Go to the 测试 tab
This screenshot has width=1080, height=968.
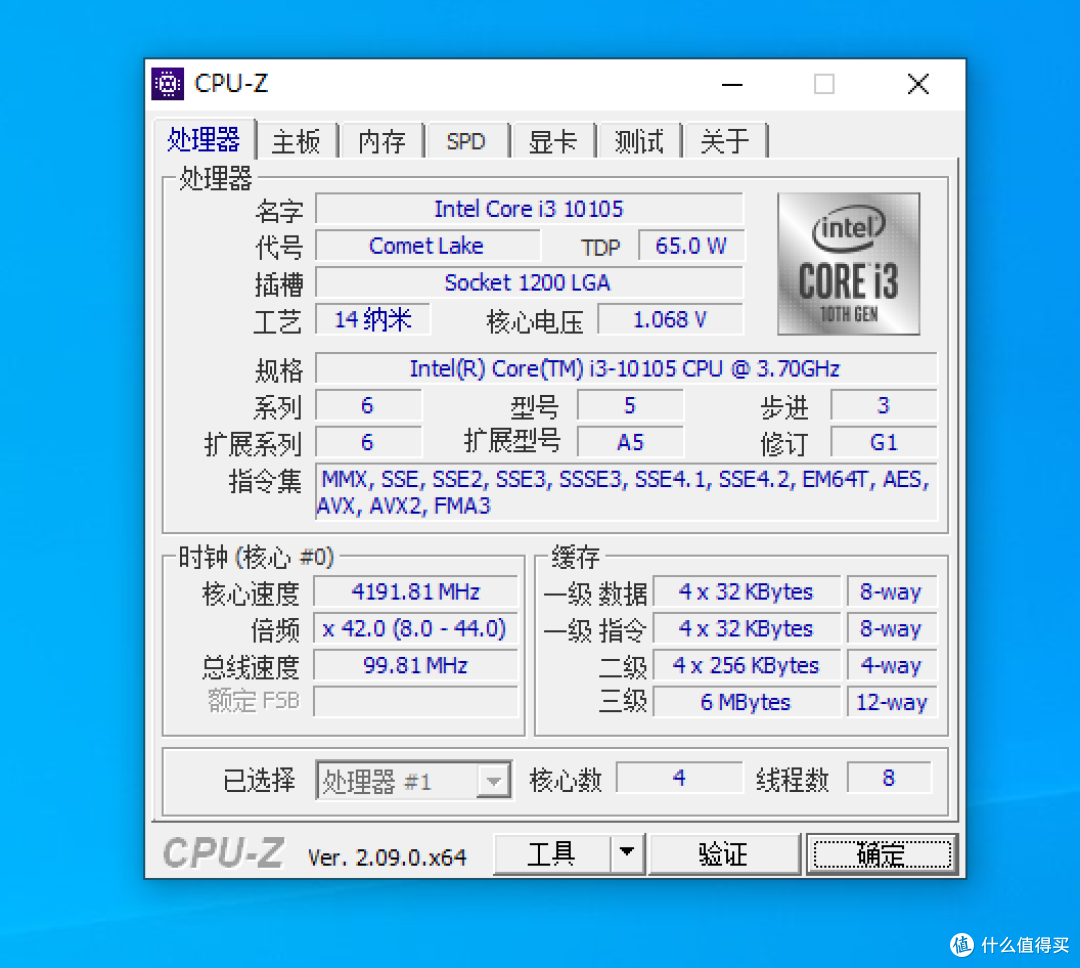(x=638, y=142)
